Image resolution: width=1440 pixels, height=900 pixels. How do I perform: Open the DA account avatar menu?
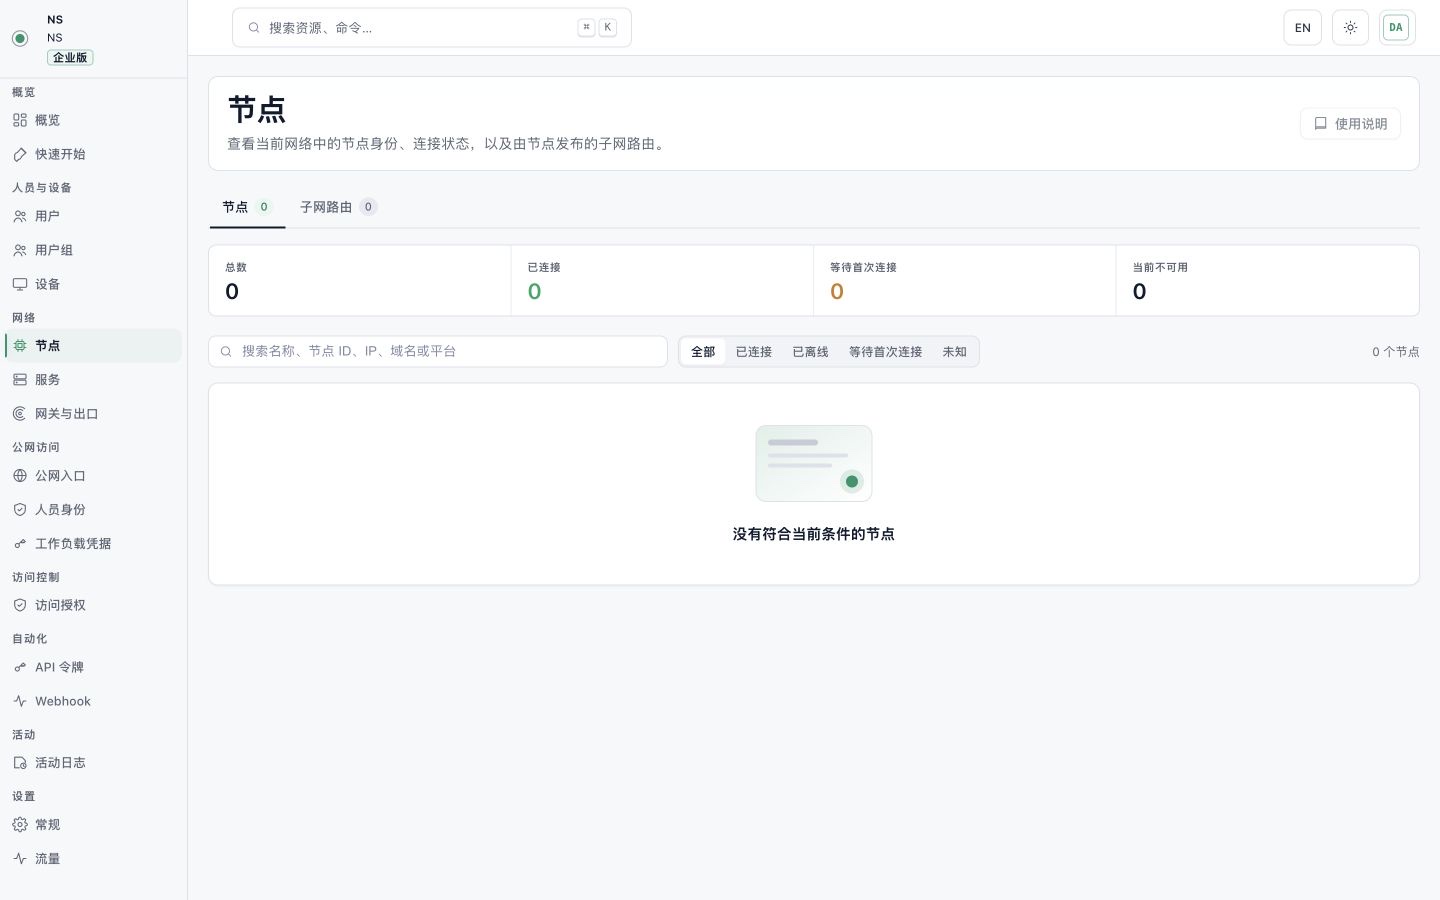(x=1396, y=28)
